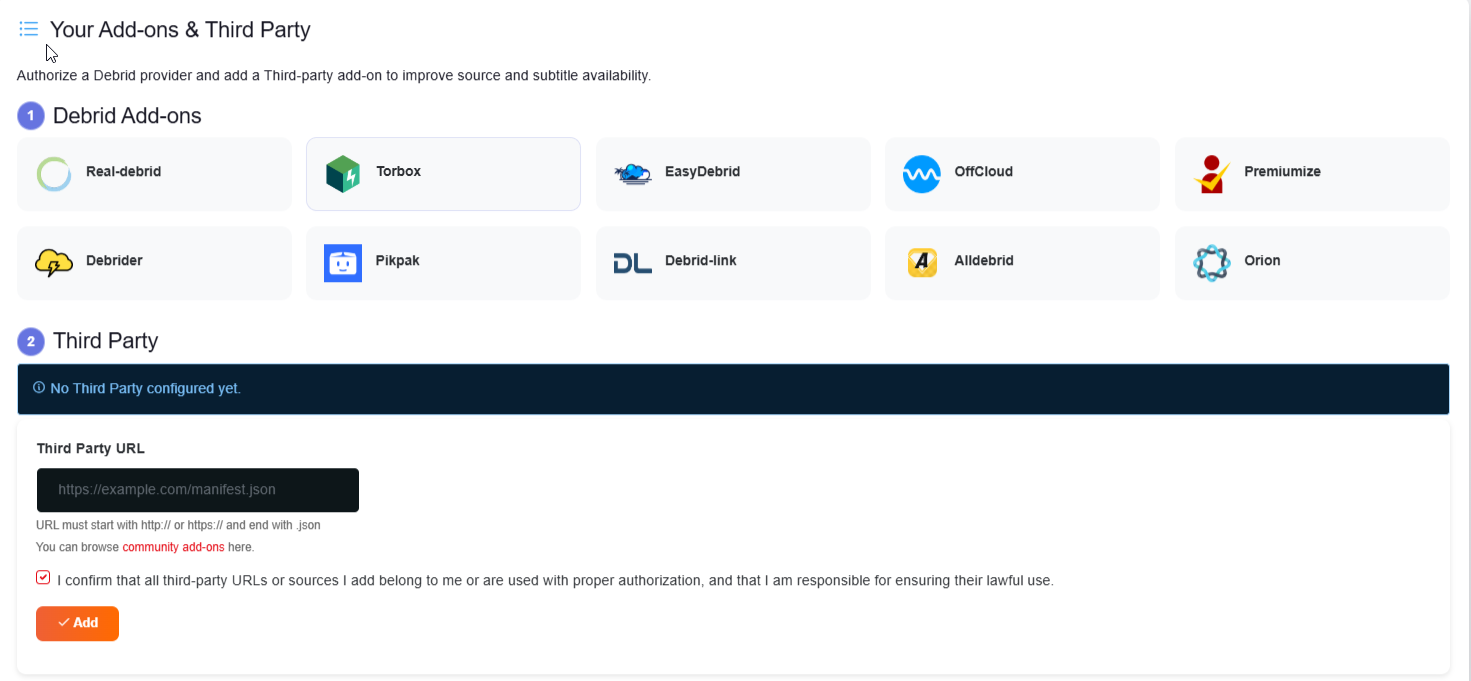The height and width of the screenshot is (681, 1471).
Task: Select the OffCloud provider
Action: 921,171
